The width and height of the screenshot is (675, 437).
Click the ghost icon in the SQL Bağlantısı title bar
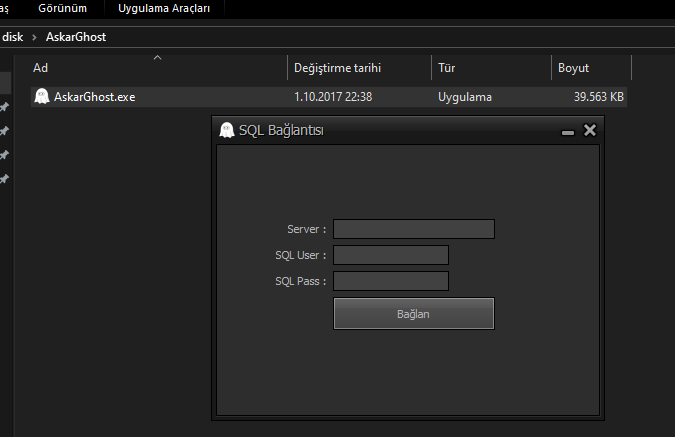(227, 130)
